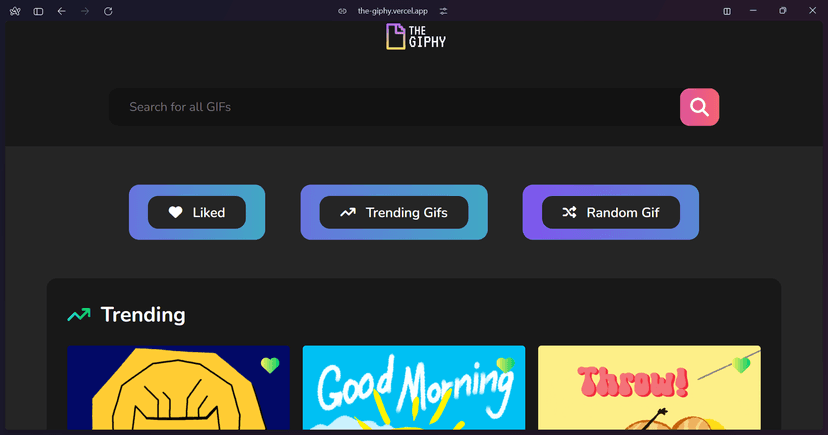This screenshot has height=435, width=828.
Task: Click The Giphy logo at top
Action: coord(416,37)
